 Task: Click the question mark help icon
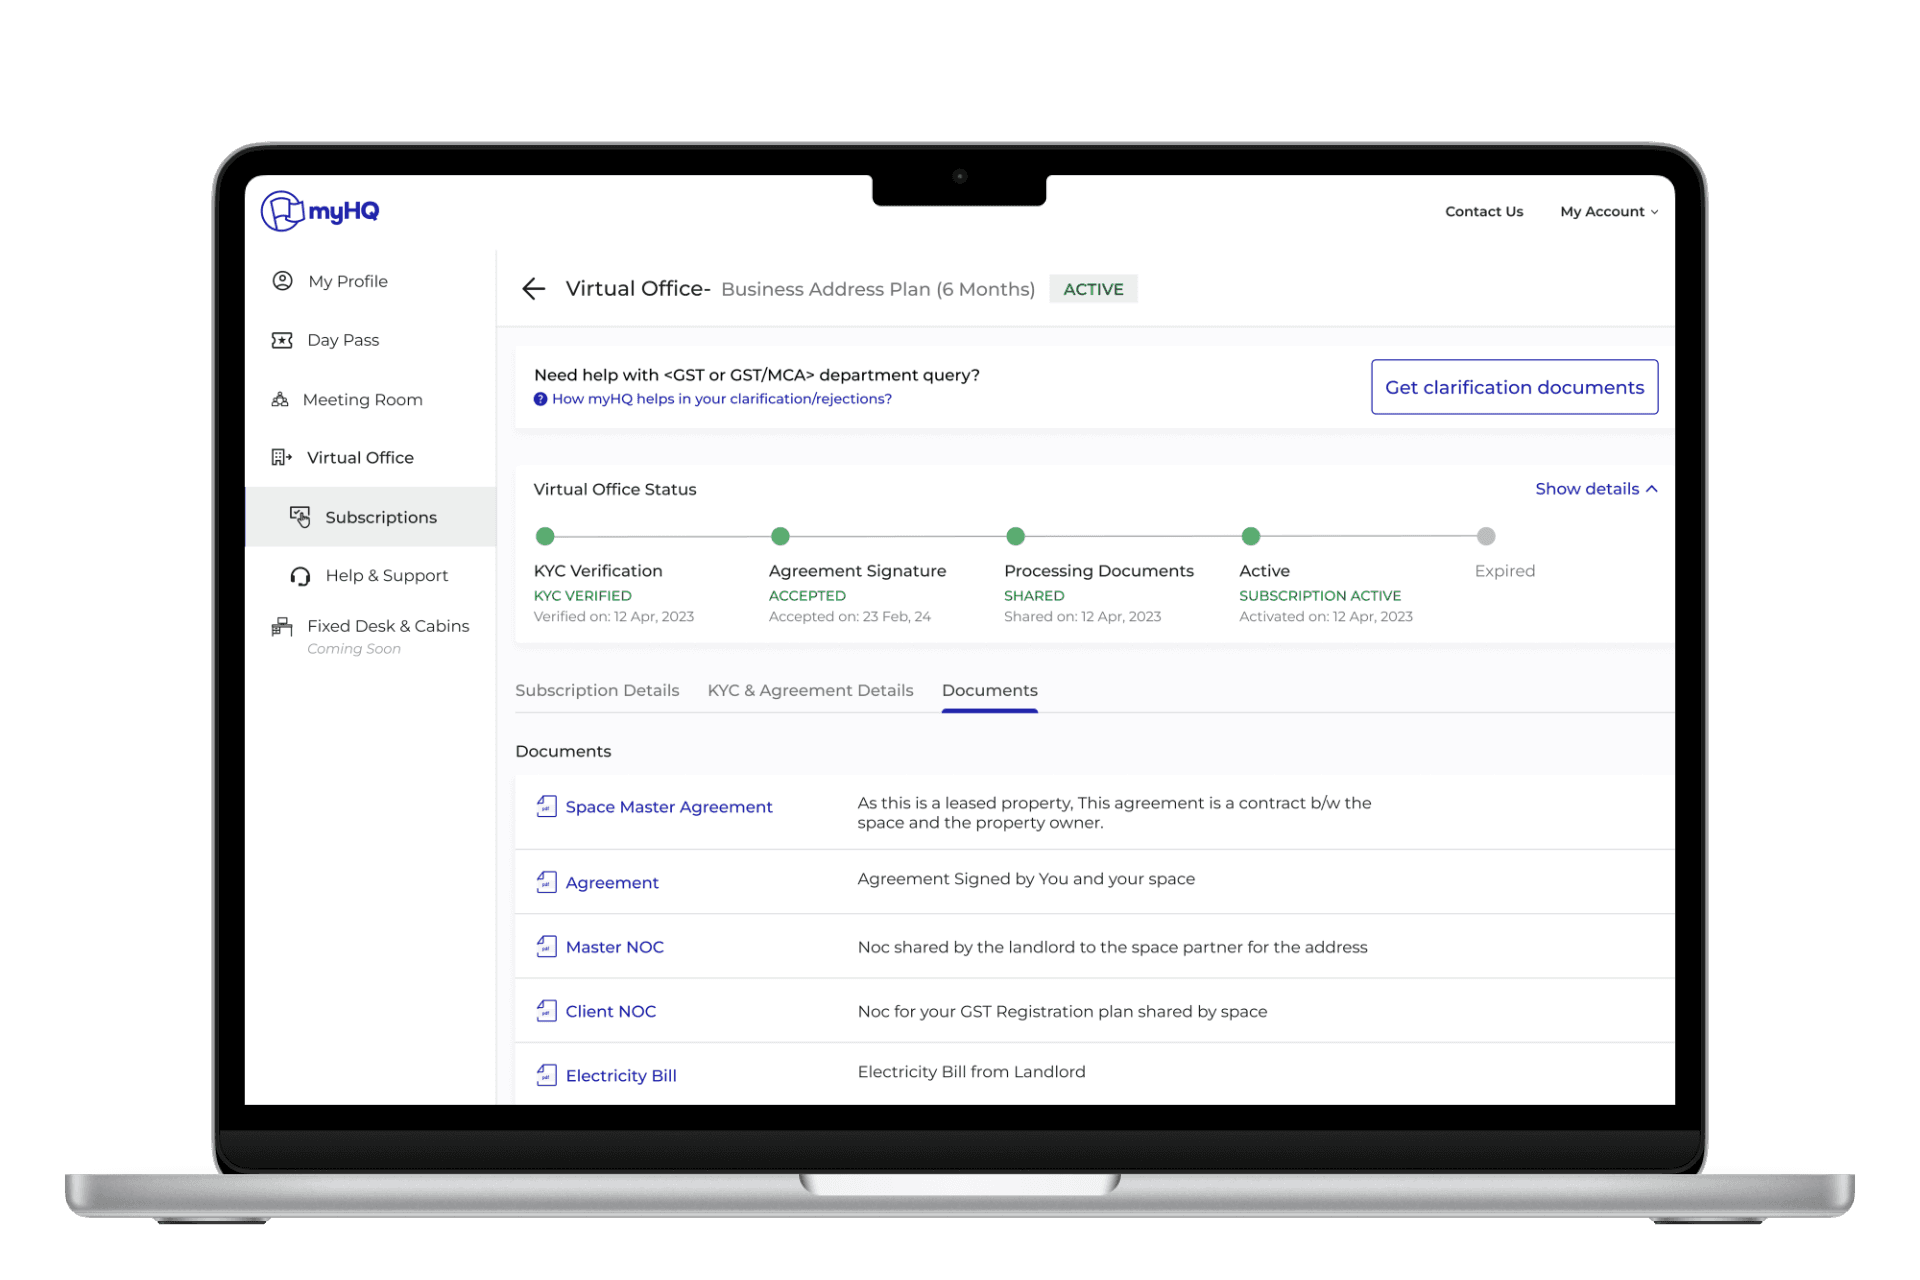click(x=540, y=399)
